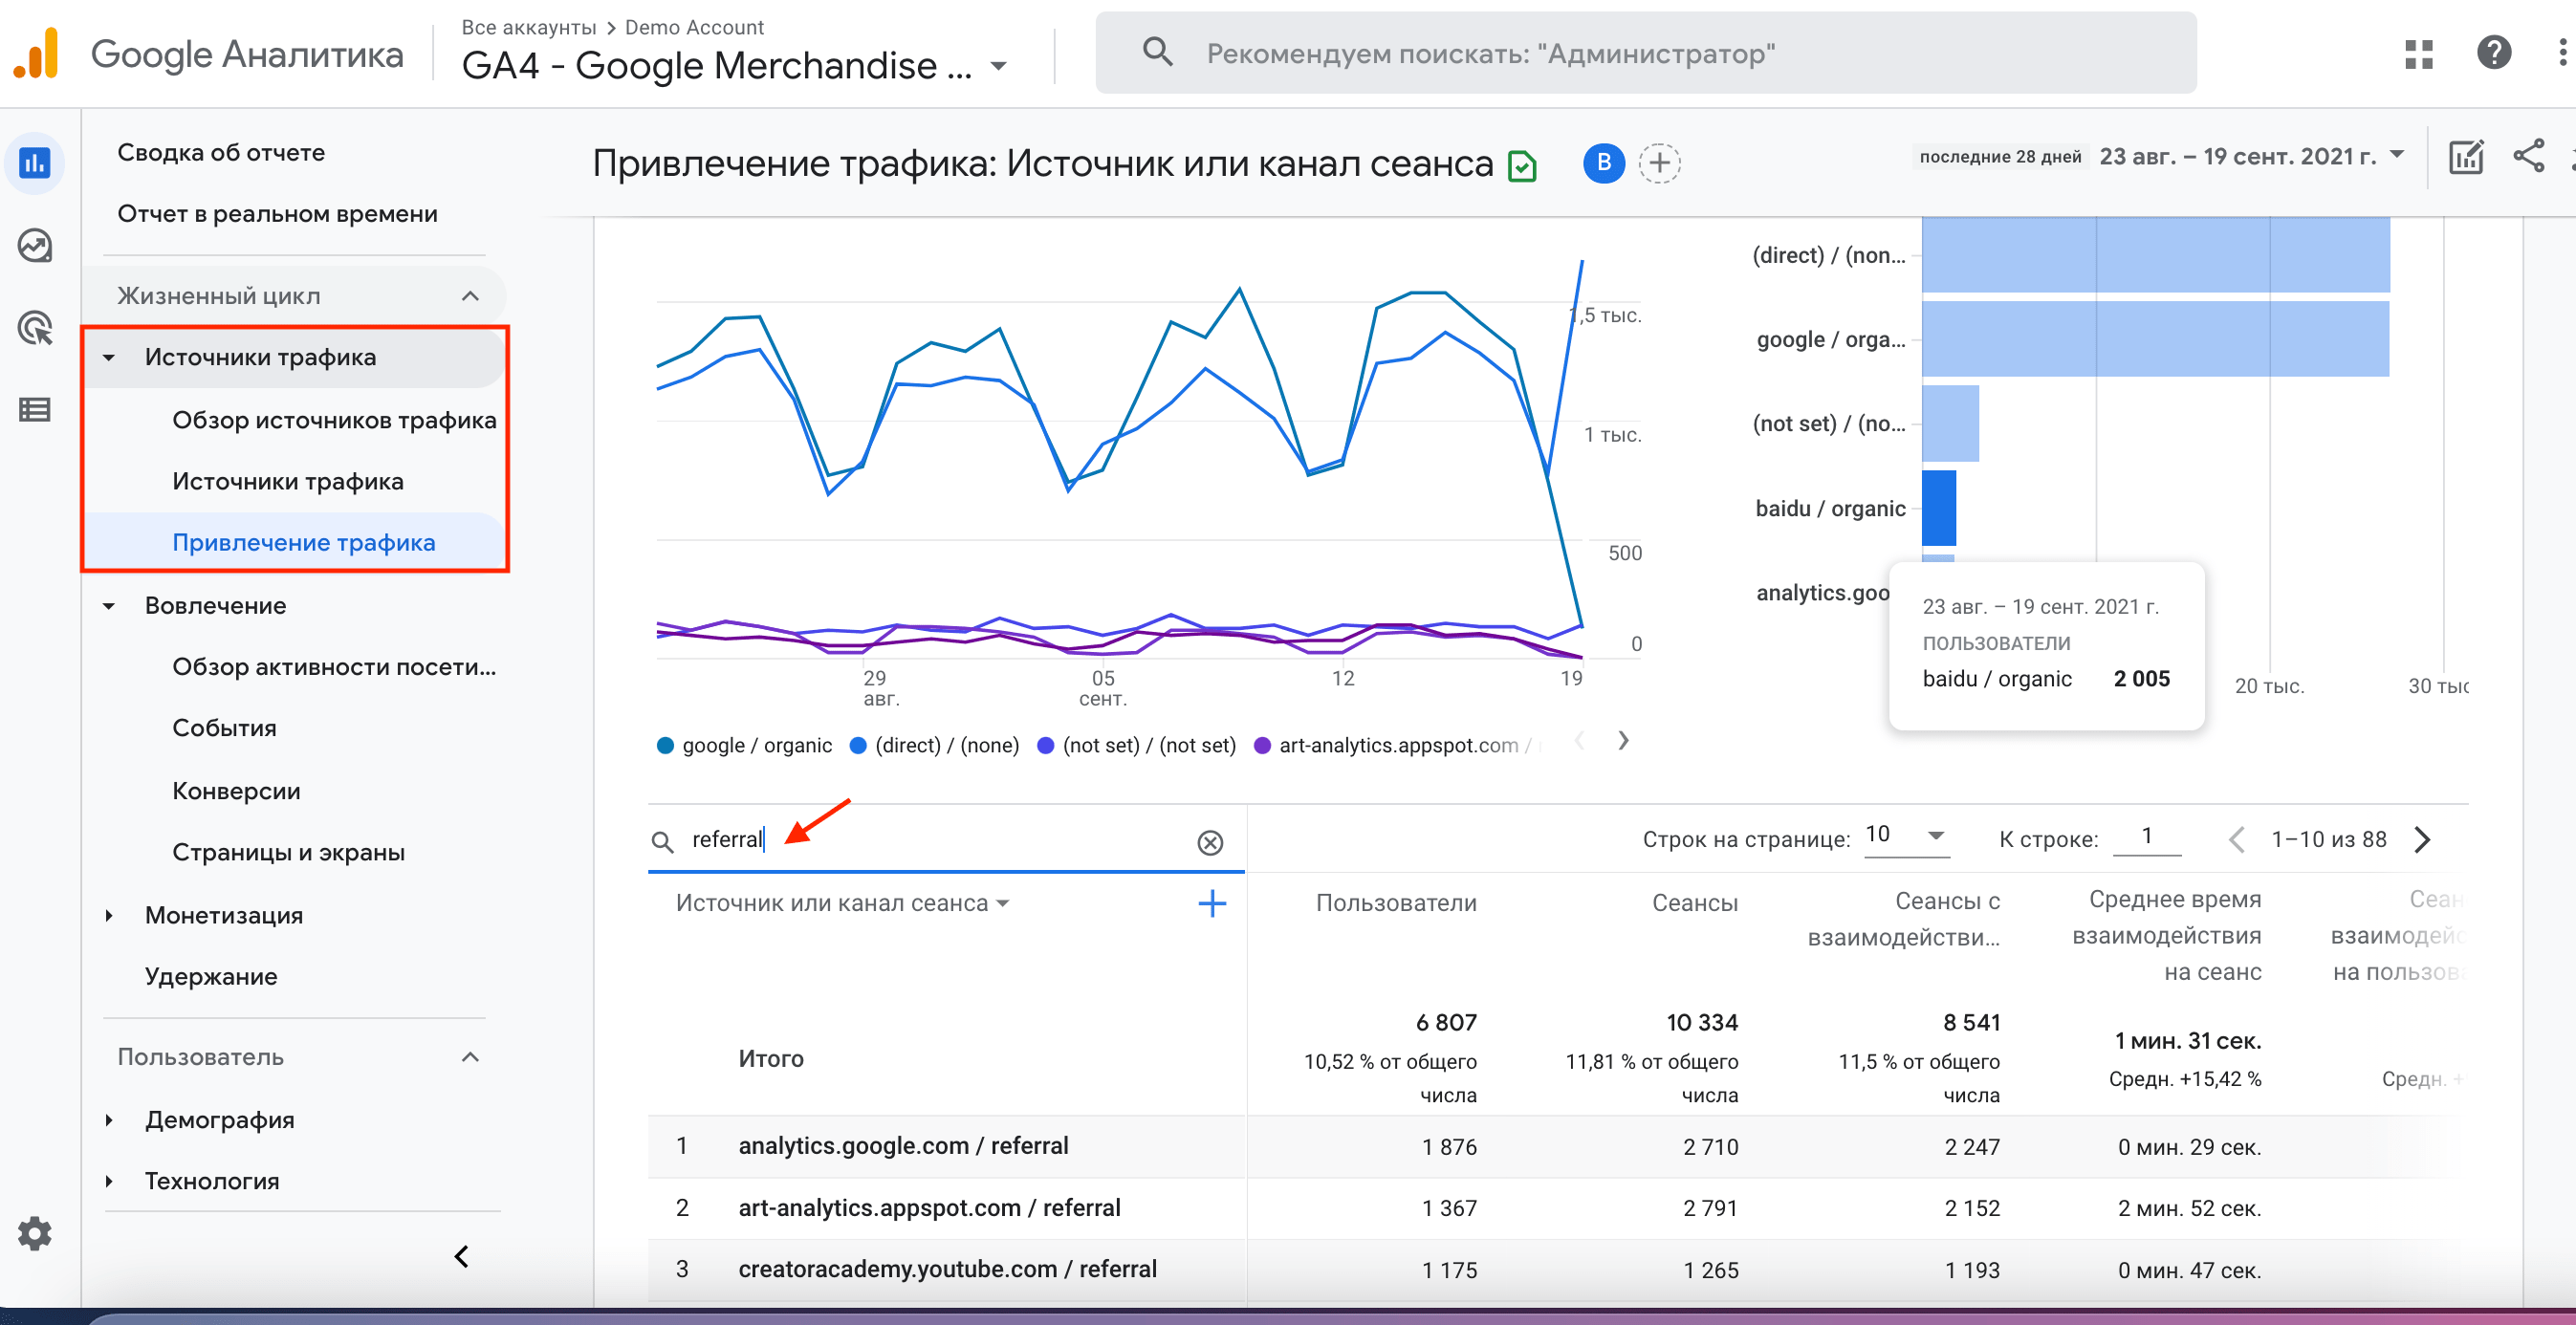Click the referral table filter field
The height and width of the screenshot is (1325, 2576).
[946, 840]
